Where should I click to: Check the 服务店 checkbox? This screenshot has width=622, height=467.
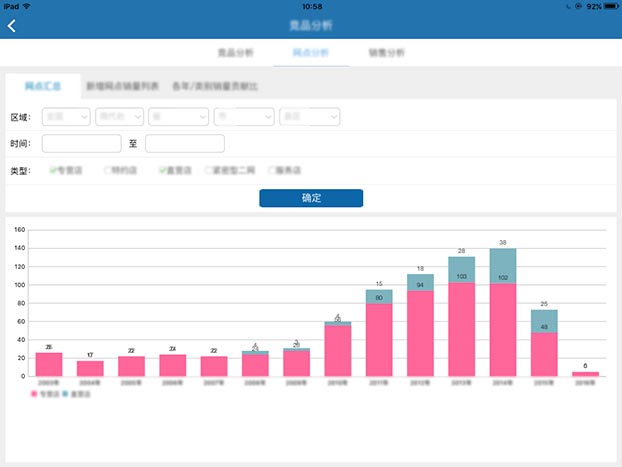point(271,171)
